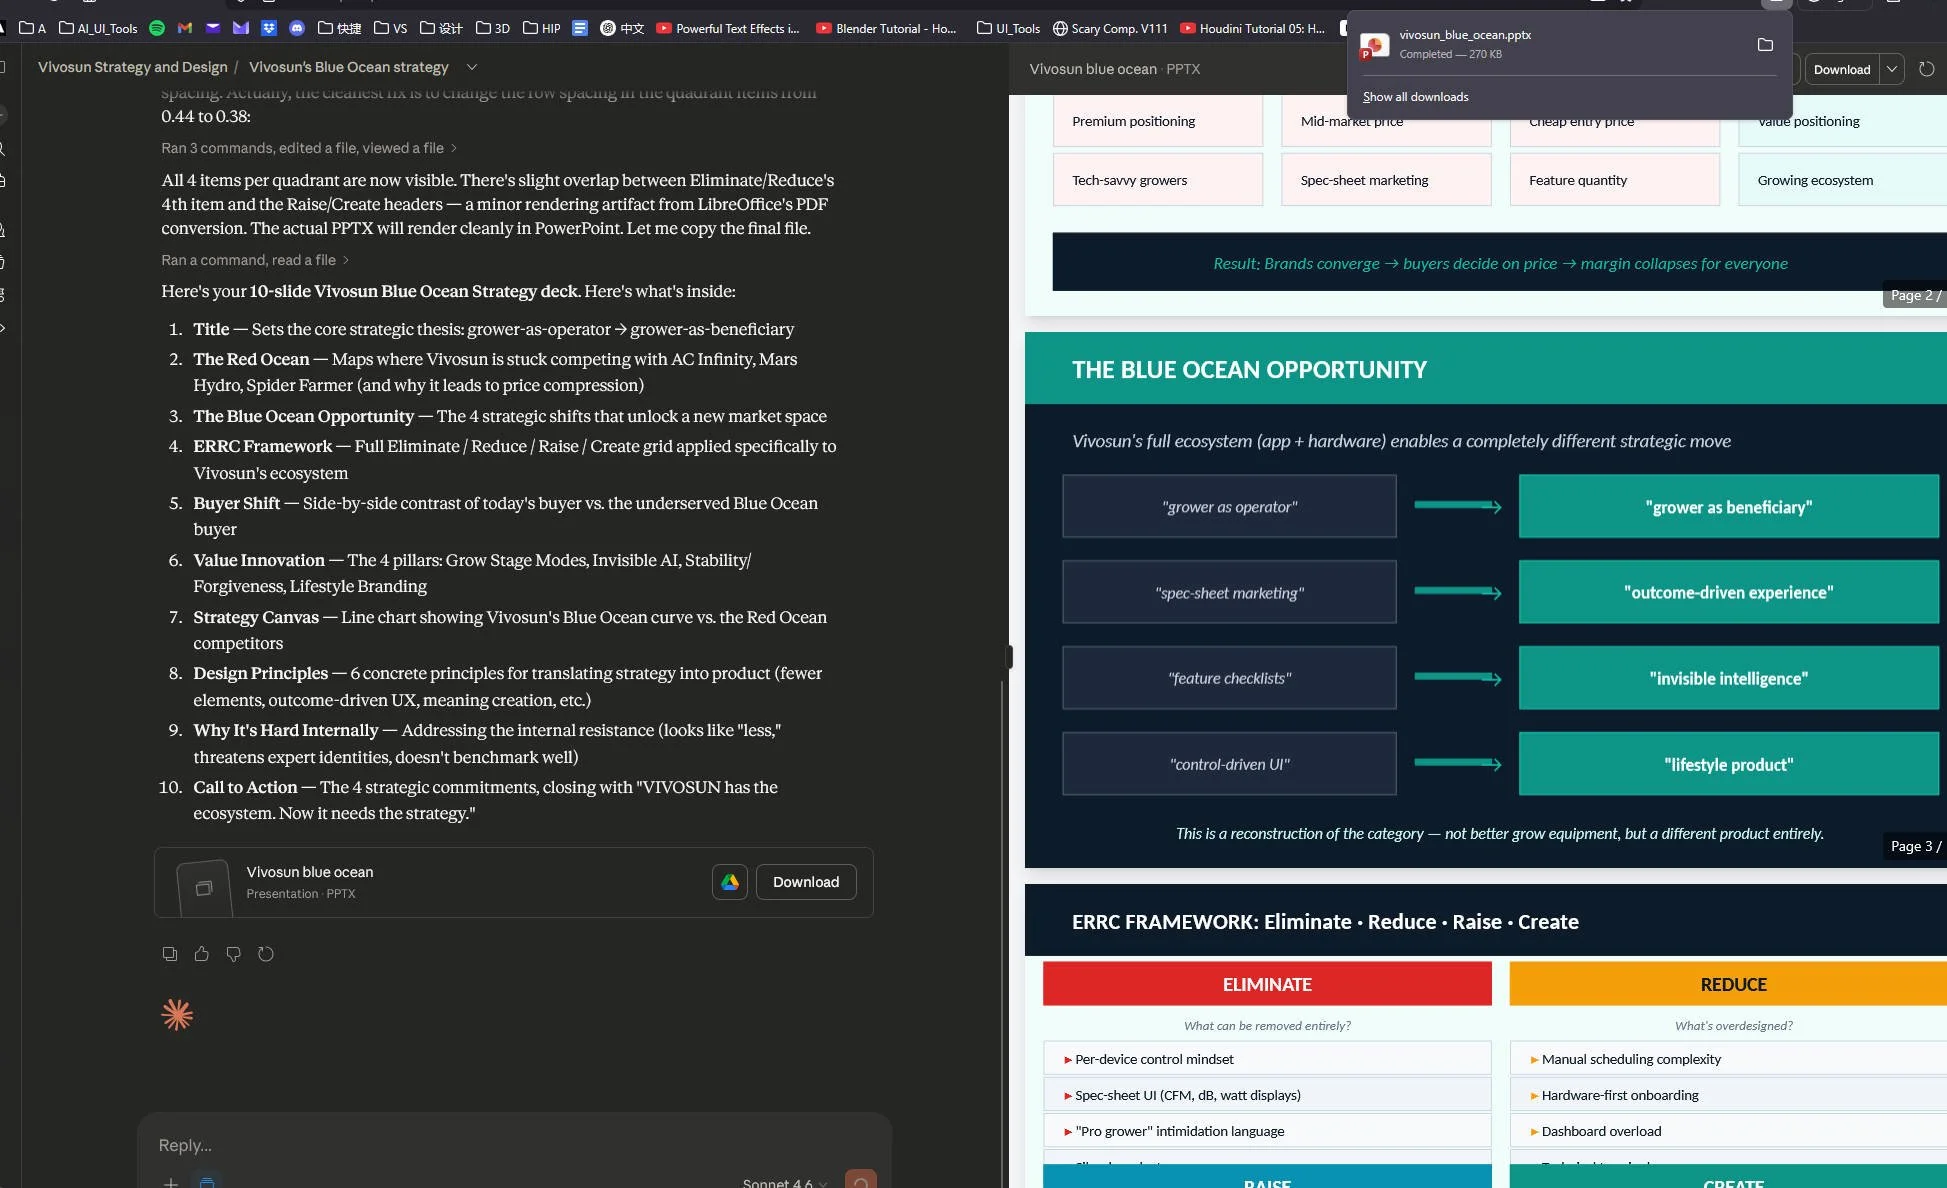Expand 'Ran a command, read a file' details
The height and width of the screenshot is (1188, 1947).
pyautogui.click(x=255, y=260)
